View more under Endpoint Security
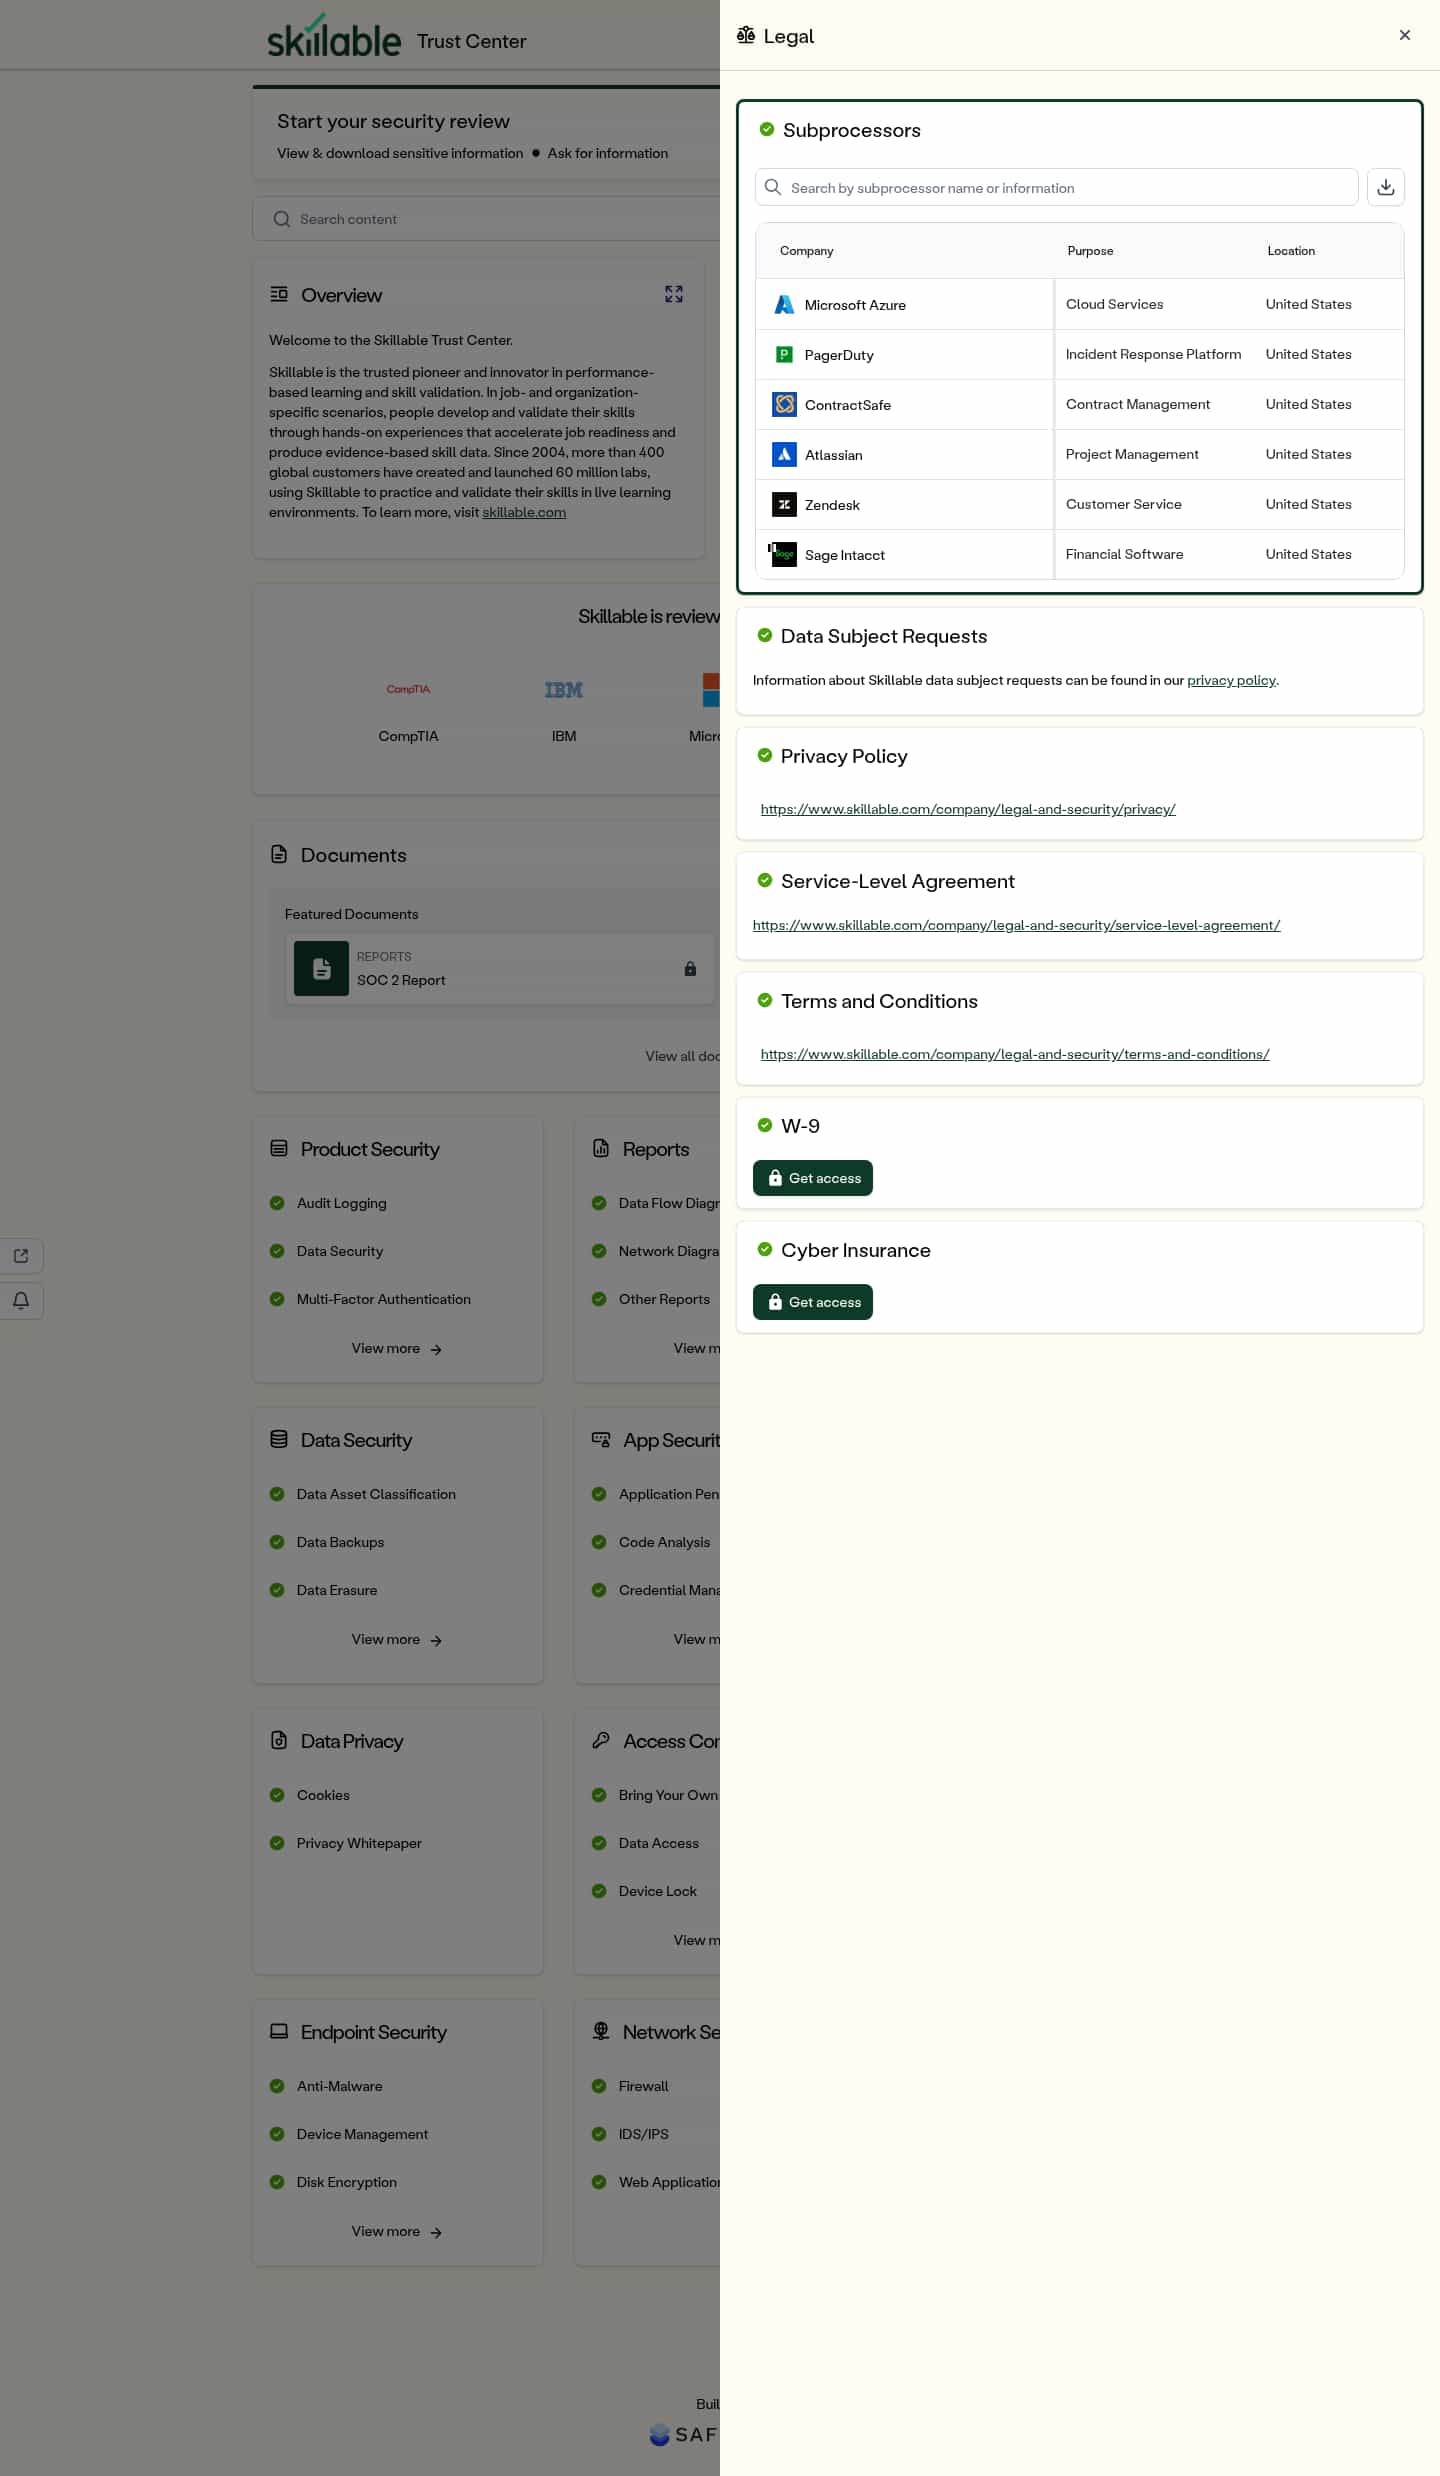The image size is (1440, 2476). point(397,2231)
